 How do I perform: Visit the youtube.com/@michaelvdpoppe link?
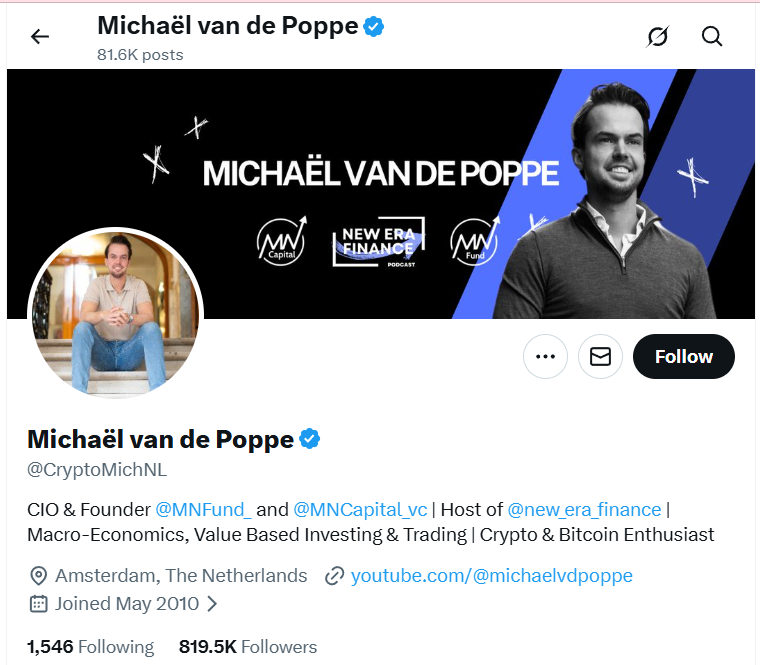(491, 576)
